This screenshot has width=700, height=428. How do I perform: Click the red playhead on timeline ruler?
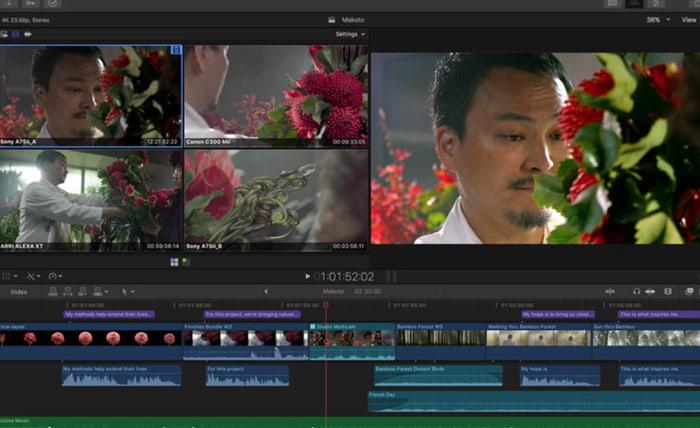[325, 304]
